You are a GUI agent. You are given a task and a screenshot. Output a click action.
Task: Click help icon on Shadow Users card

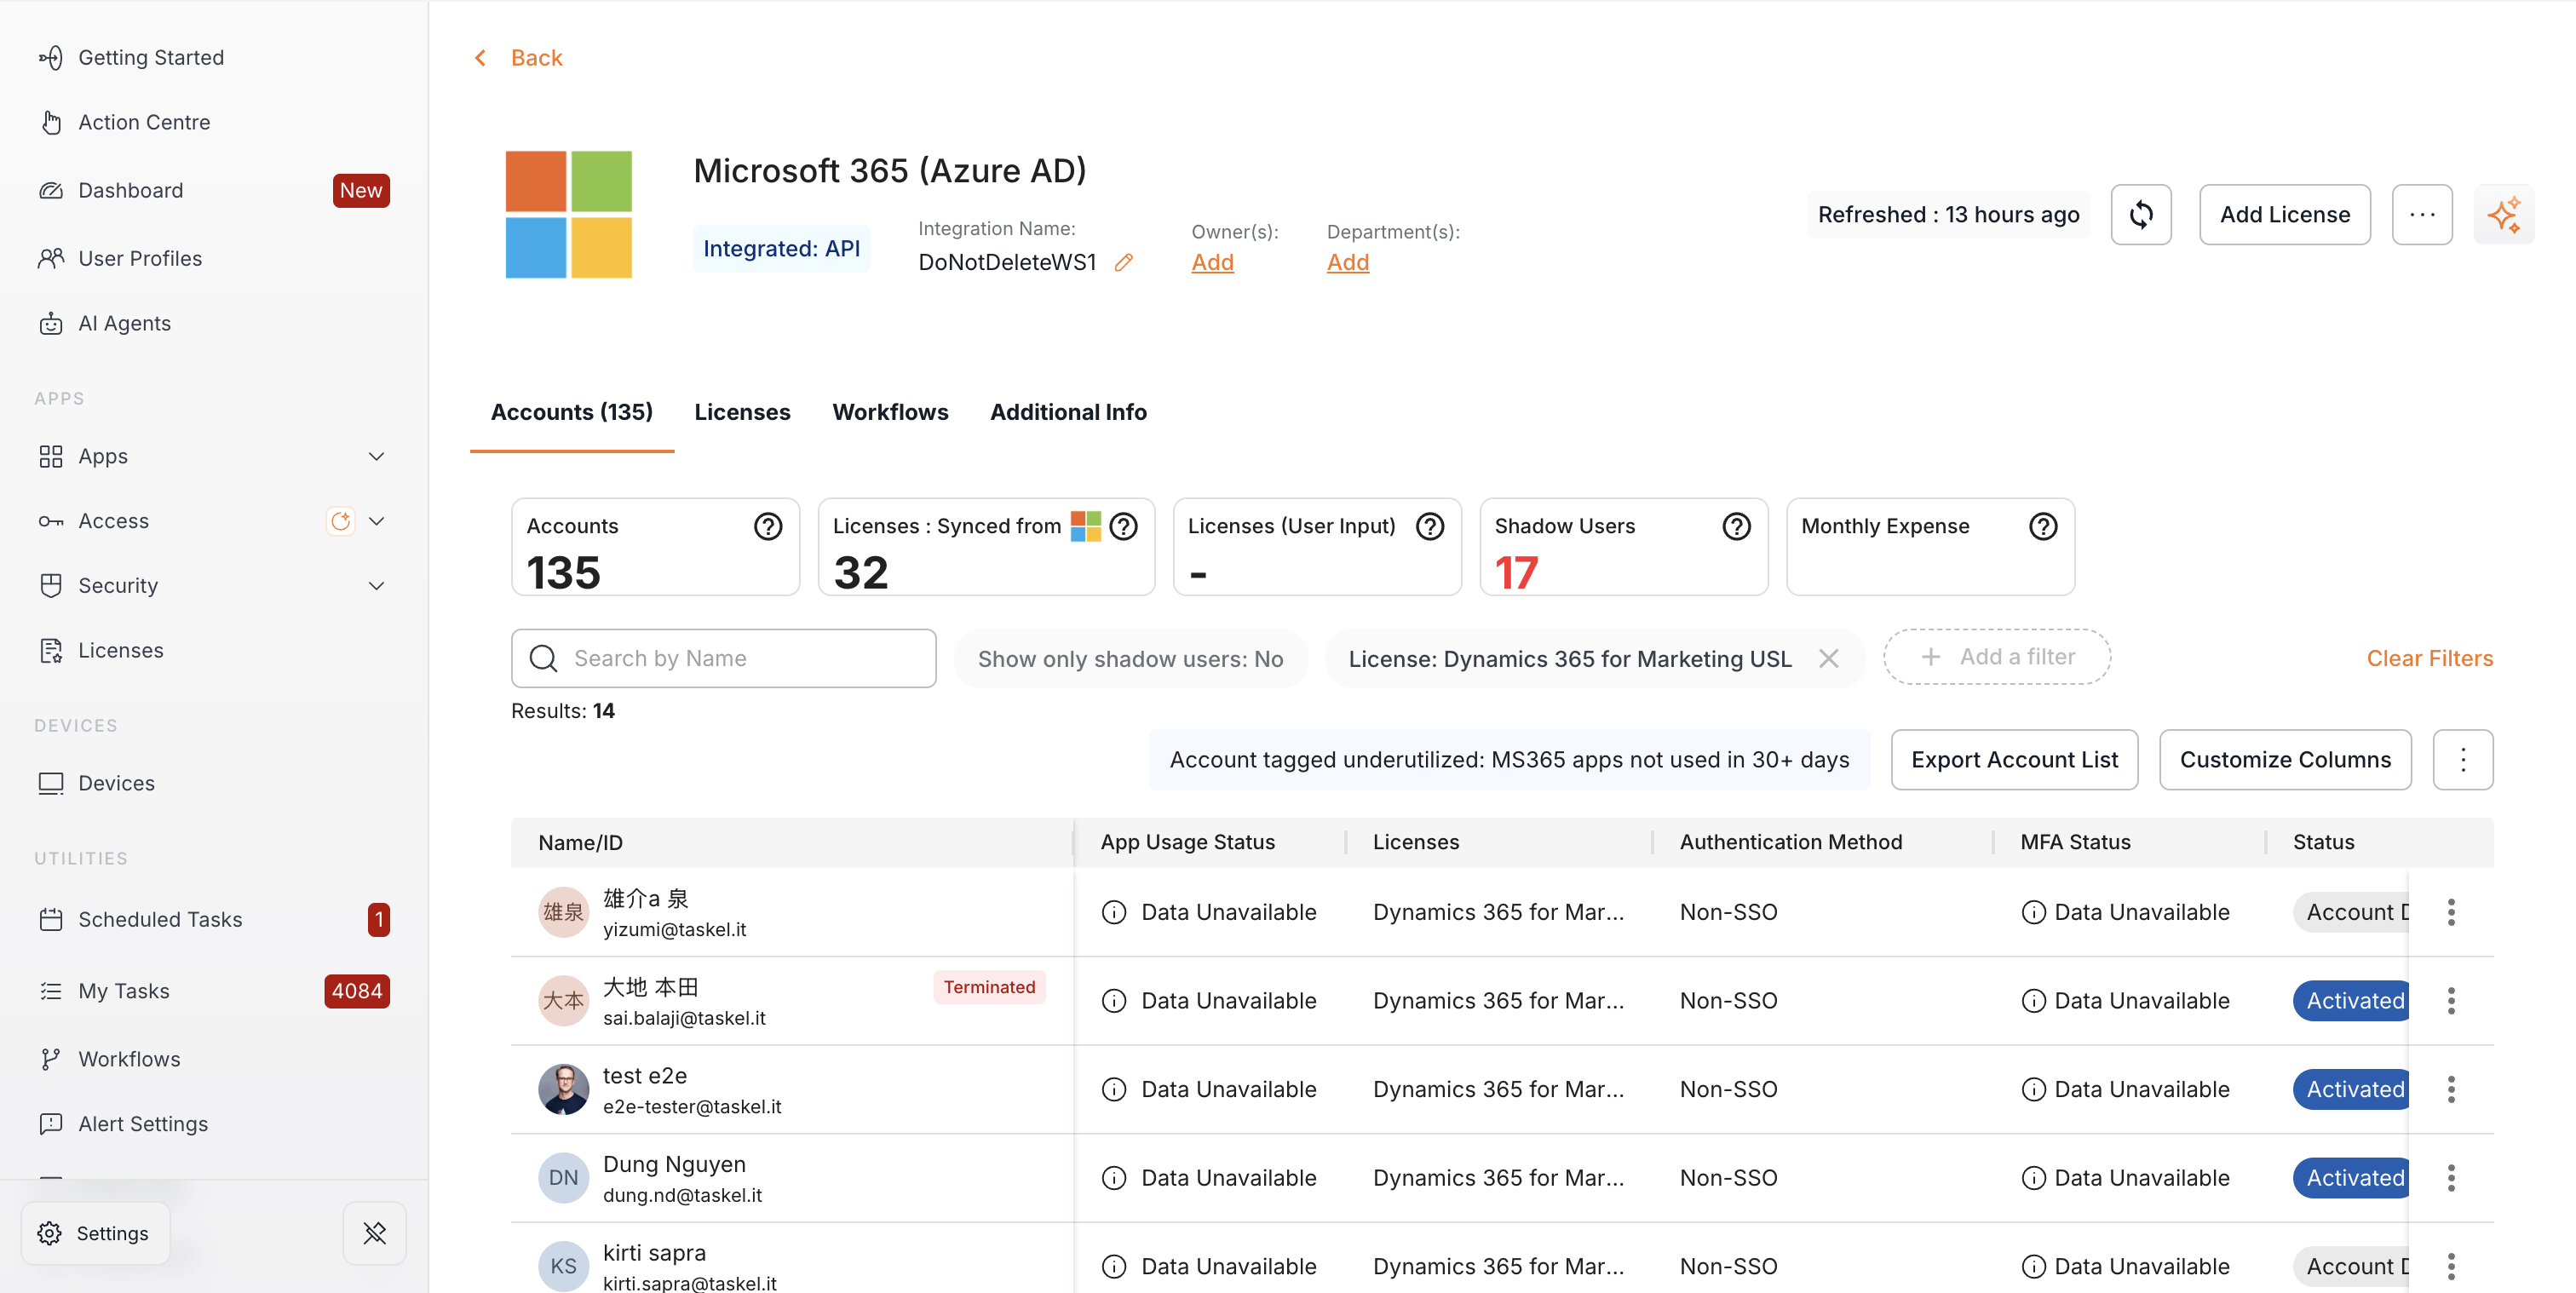(1737, 526)
